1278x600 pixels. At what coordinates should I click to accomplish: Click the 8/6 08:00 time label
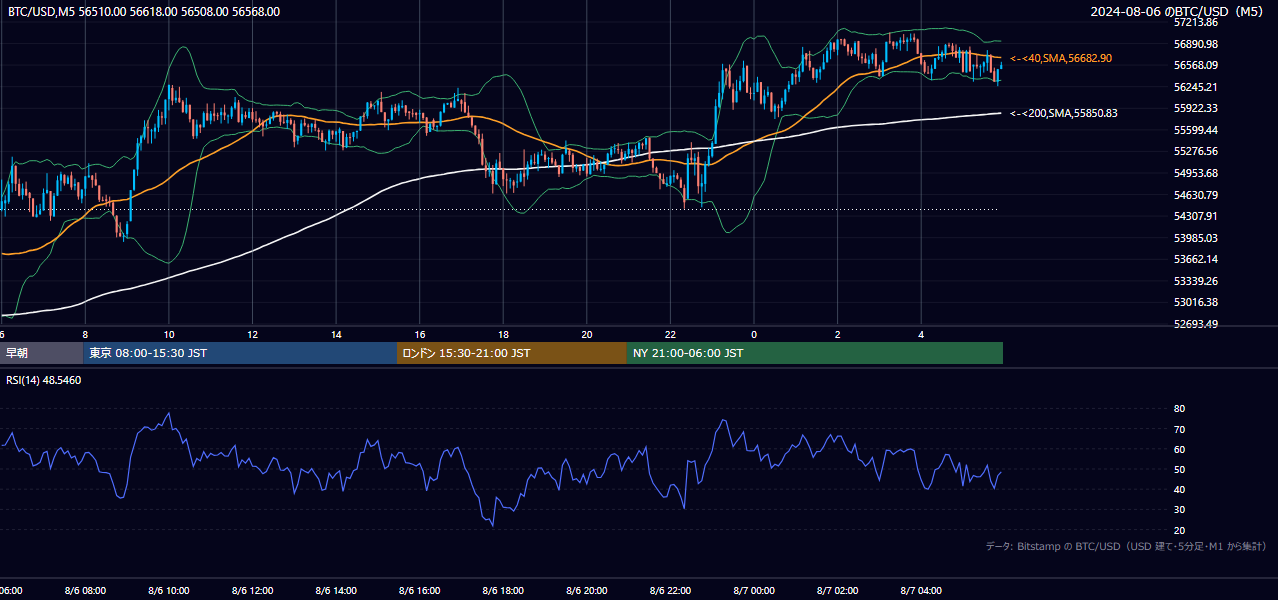85,591
